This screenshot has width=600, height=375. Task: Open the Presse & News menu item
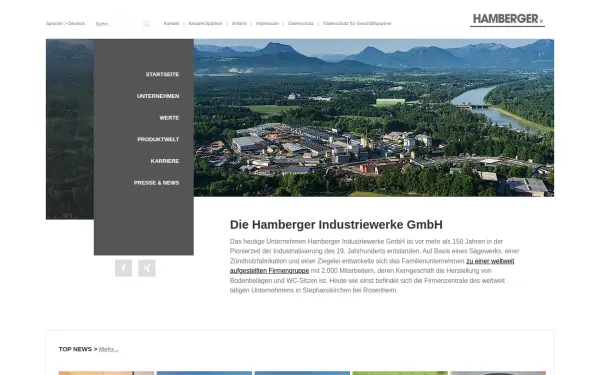tap(157, 183)
